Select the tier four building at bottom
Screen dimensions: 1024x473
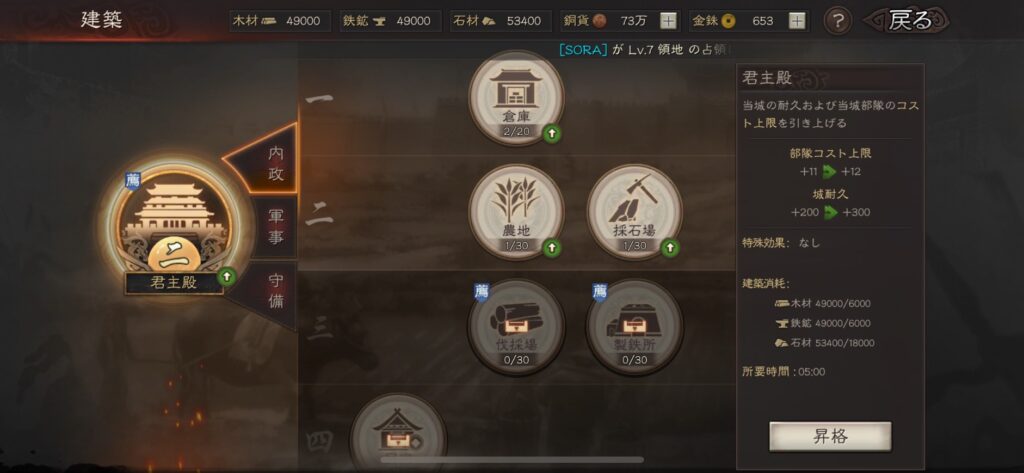click(398, 434)
